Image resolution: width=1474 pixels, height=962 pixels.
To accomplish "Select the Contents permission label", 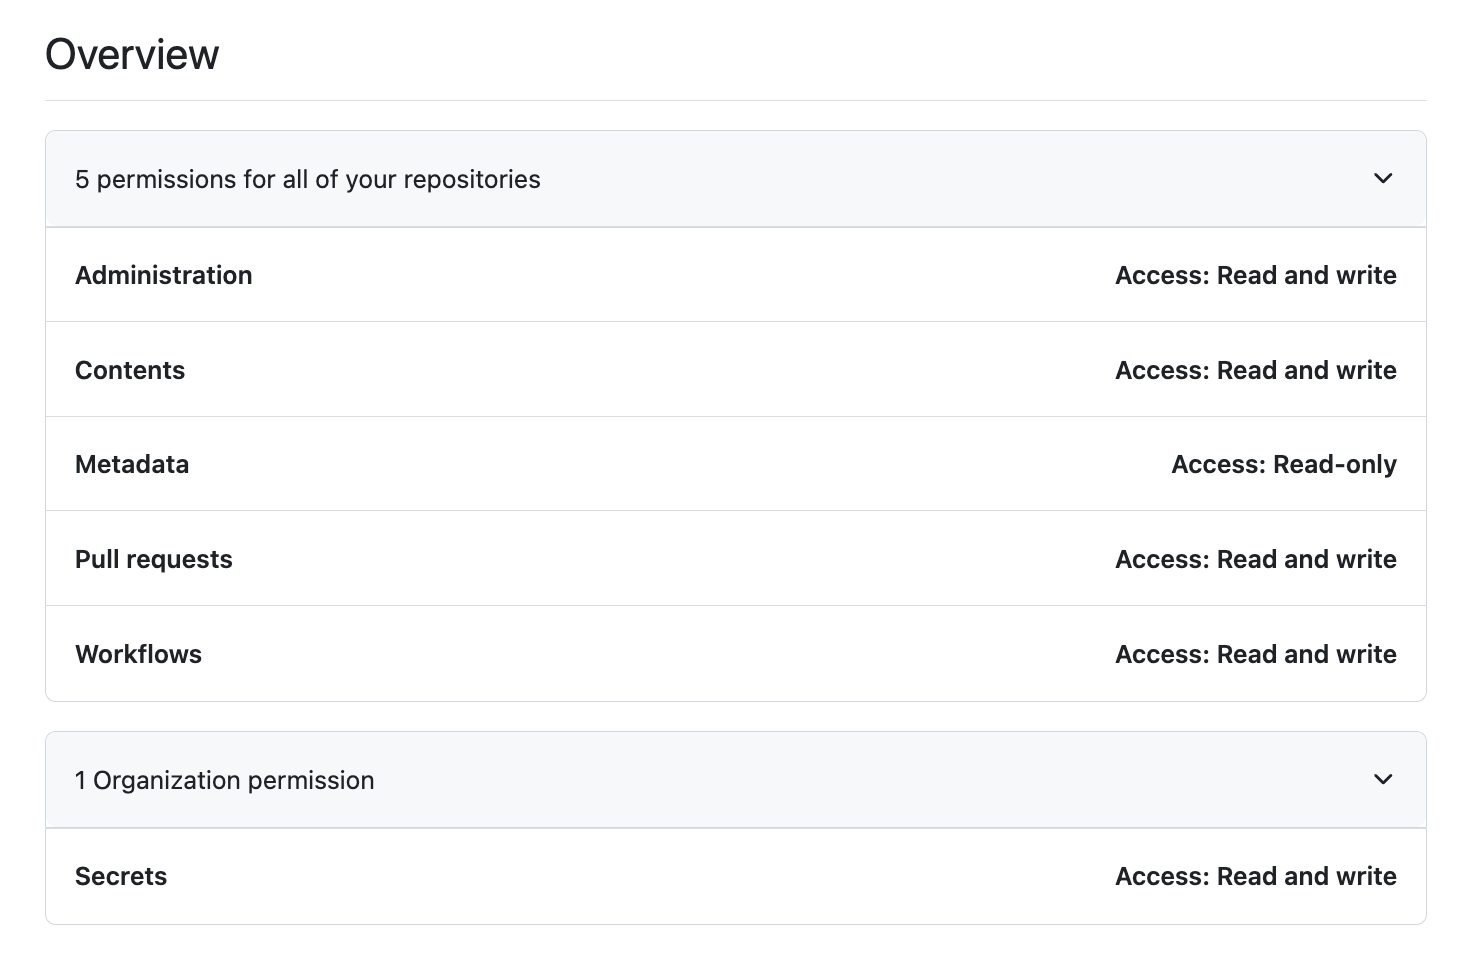I will (x=130, y=370).
